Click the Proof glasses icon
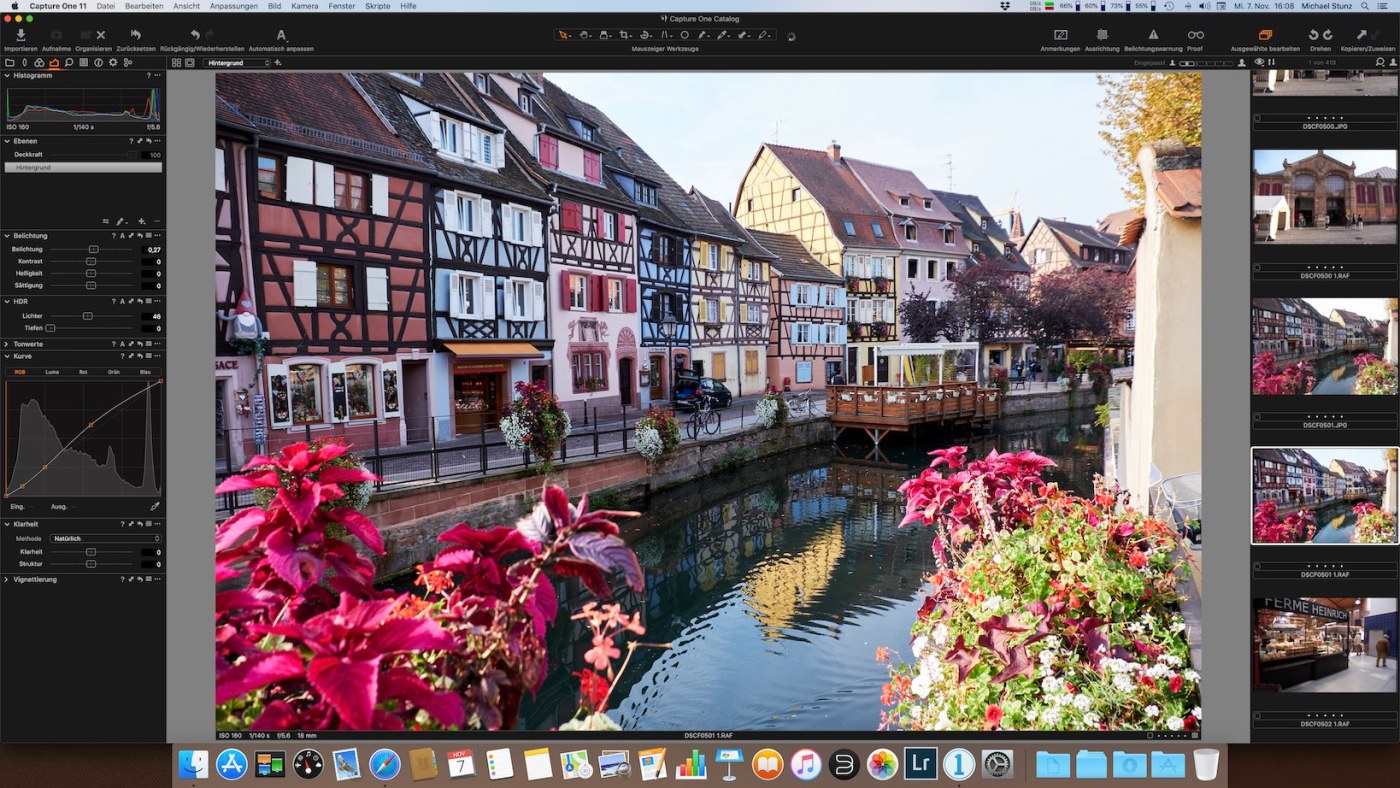This screenshot has height=788, width=1400. tap(1195, 35)
